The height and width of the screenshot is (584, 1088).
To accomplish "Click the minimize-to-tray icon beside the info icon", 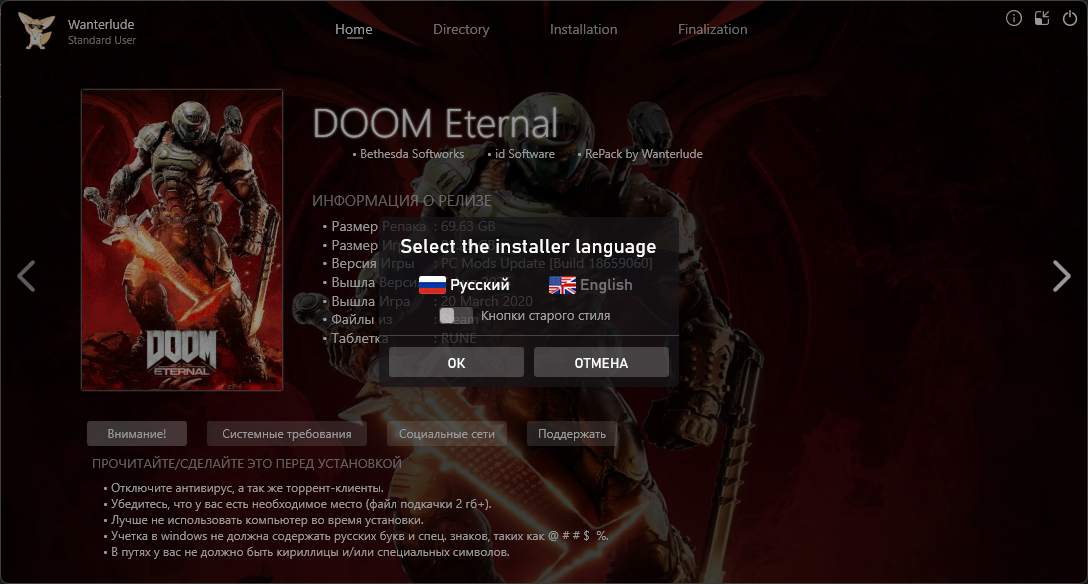I will pos(1042,19).
